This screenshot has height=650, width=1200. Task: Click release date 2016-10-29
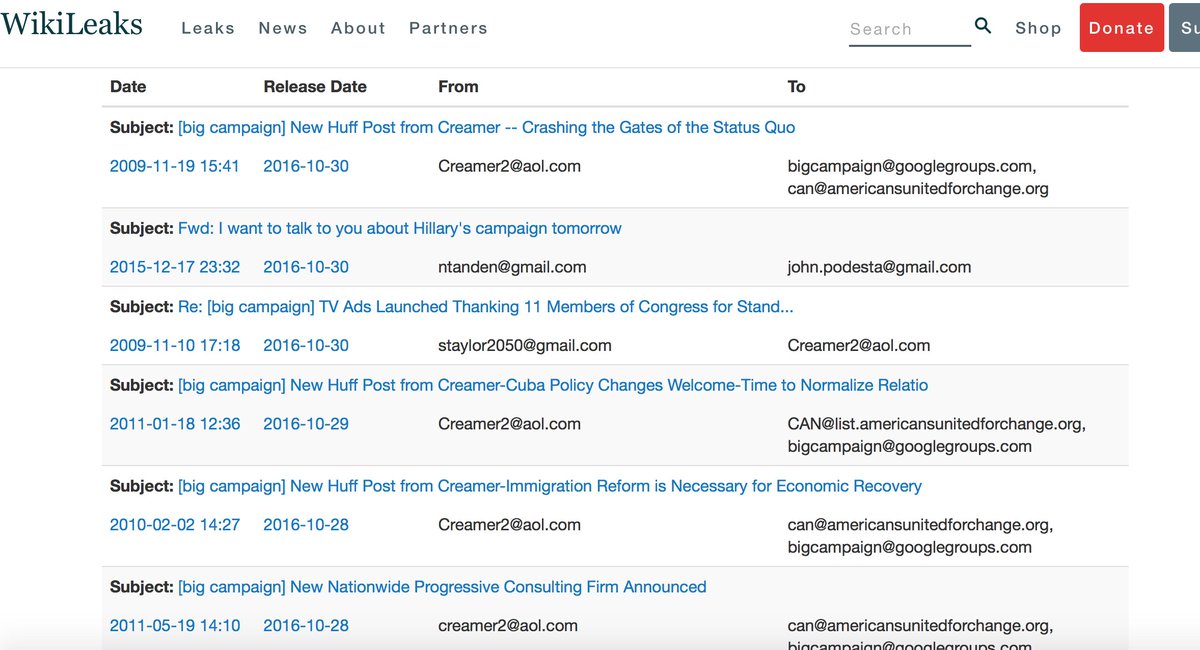(306, 424)
